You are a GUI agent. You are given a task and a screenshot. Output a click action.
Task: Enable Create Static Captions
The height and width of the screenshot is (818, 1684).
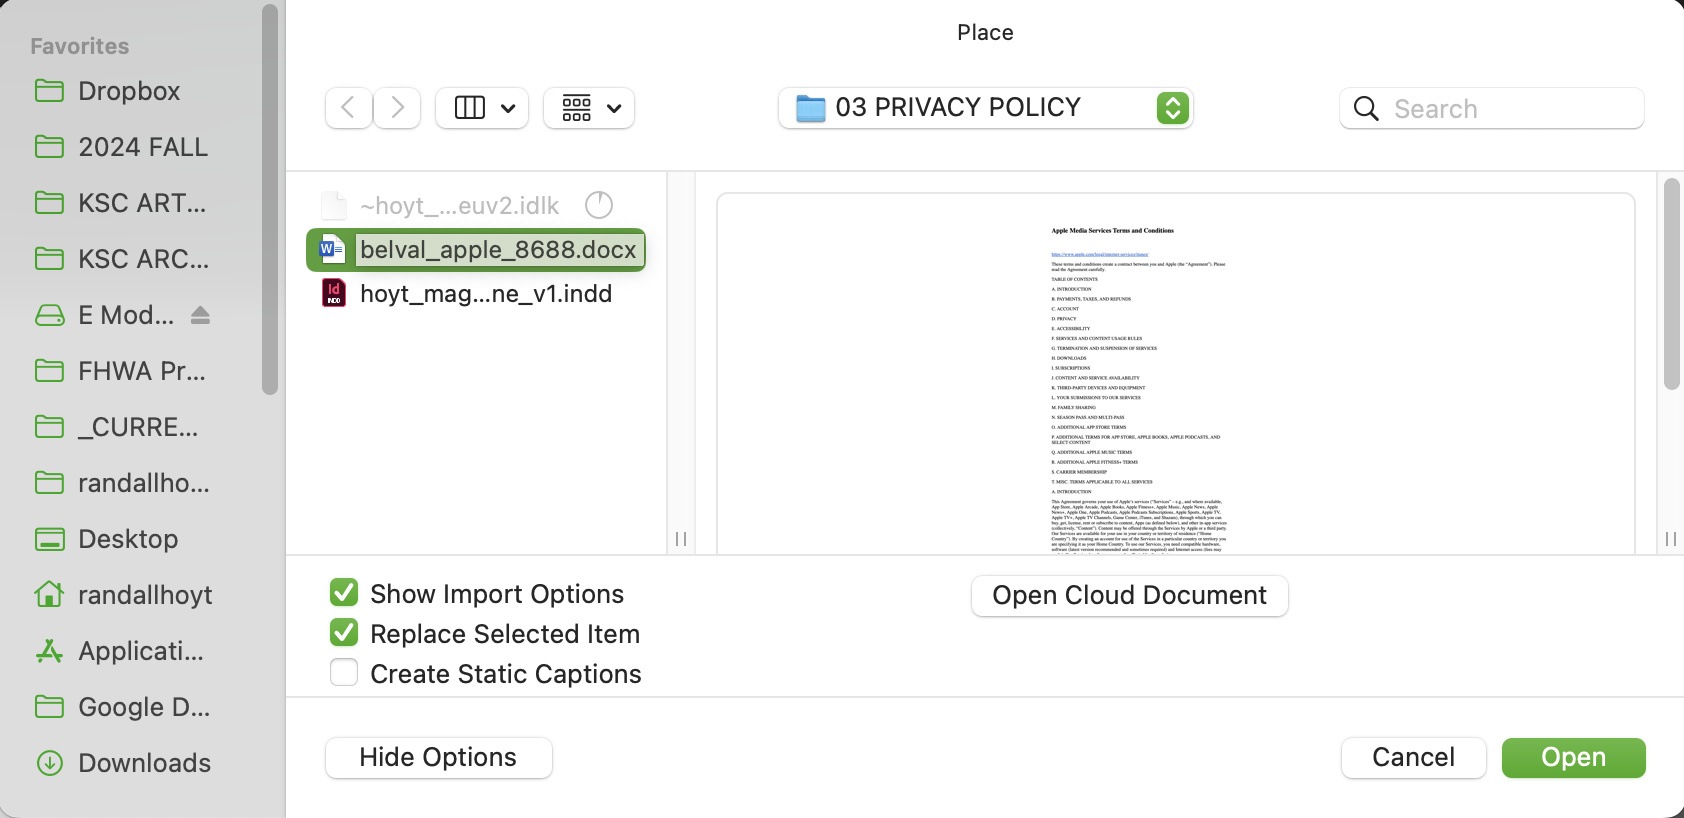coord(344,673)
